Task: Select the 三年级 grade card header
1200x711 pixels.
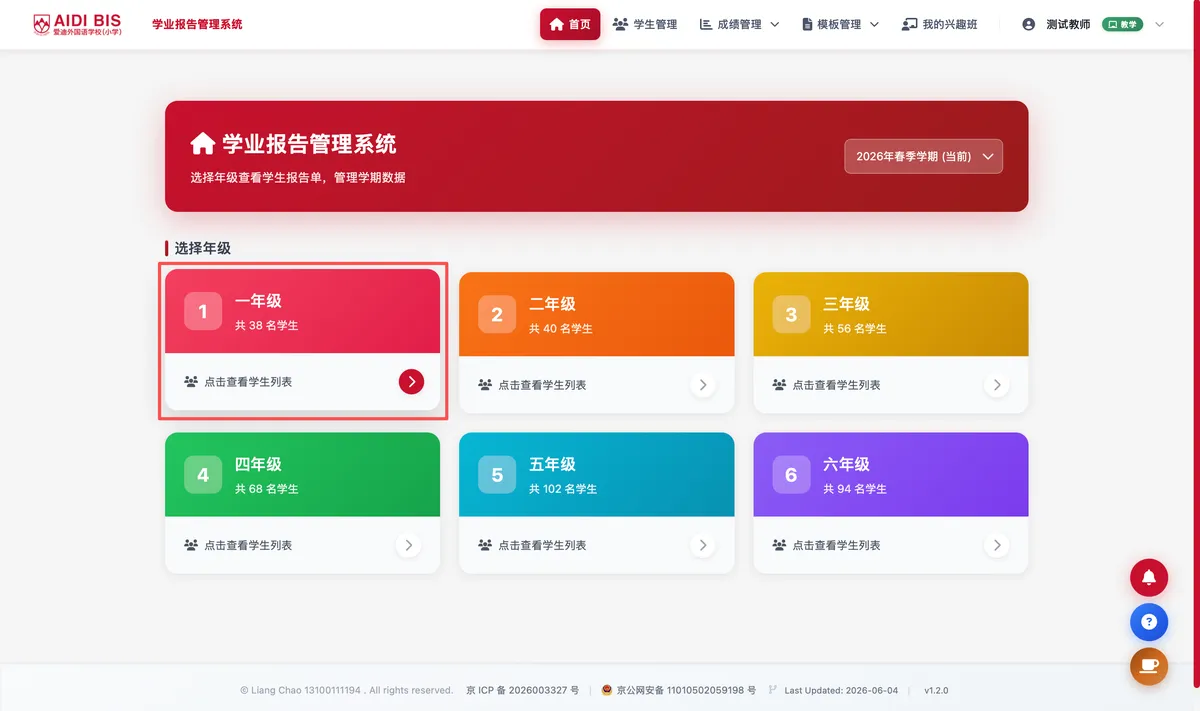Action: pyautogui.click(x=891, y=314)
